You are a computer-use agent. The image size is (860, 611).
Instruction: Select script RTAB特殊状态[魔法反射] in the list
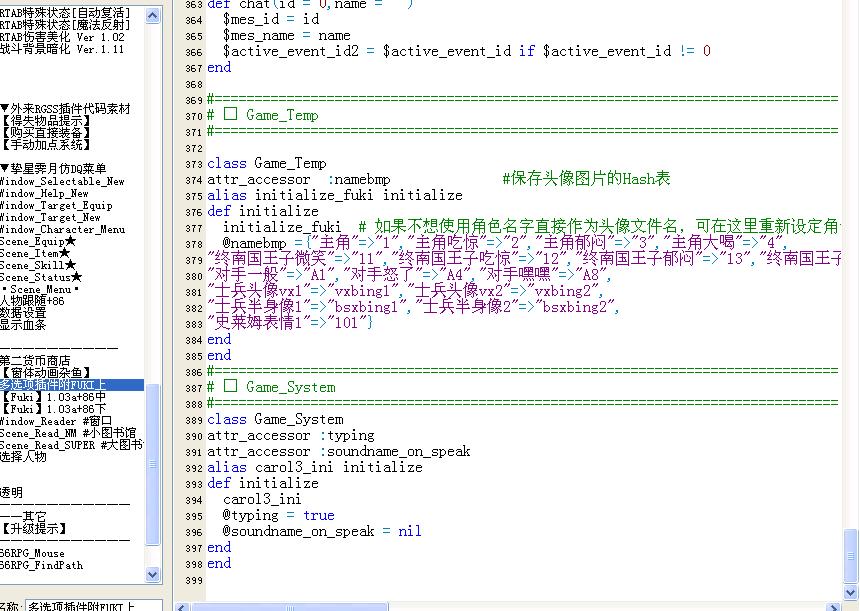point(65,25)
